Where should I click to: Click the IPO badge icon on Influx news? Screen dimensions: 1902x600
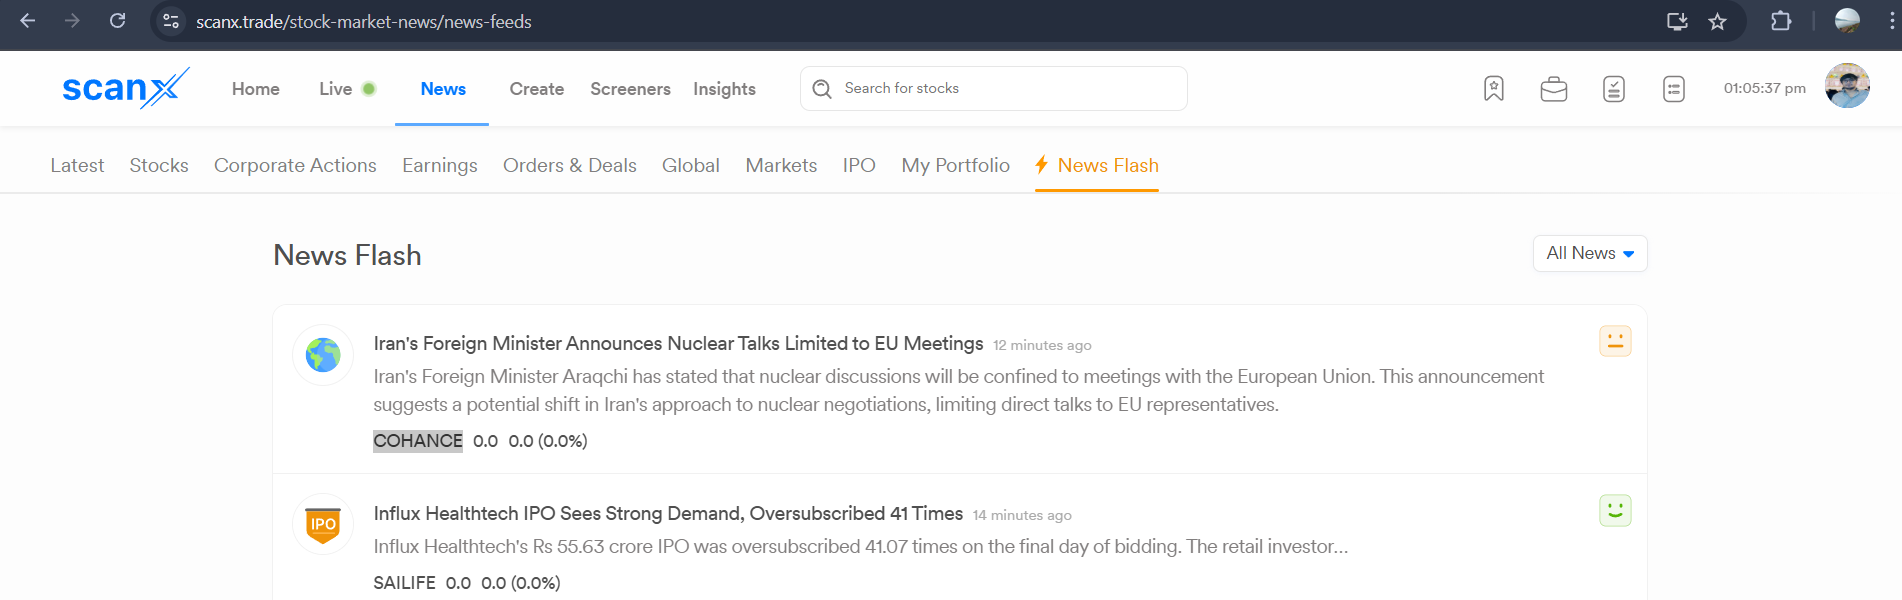tap(323, 524)
